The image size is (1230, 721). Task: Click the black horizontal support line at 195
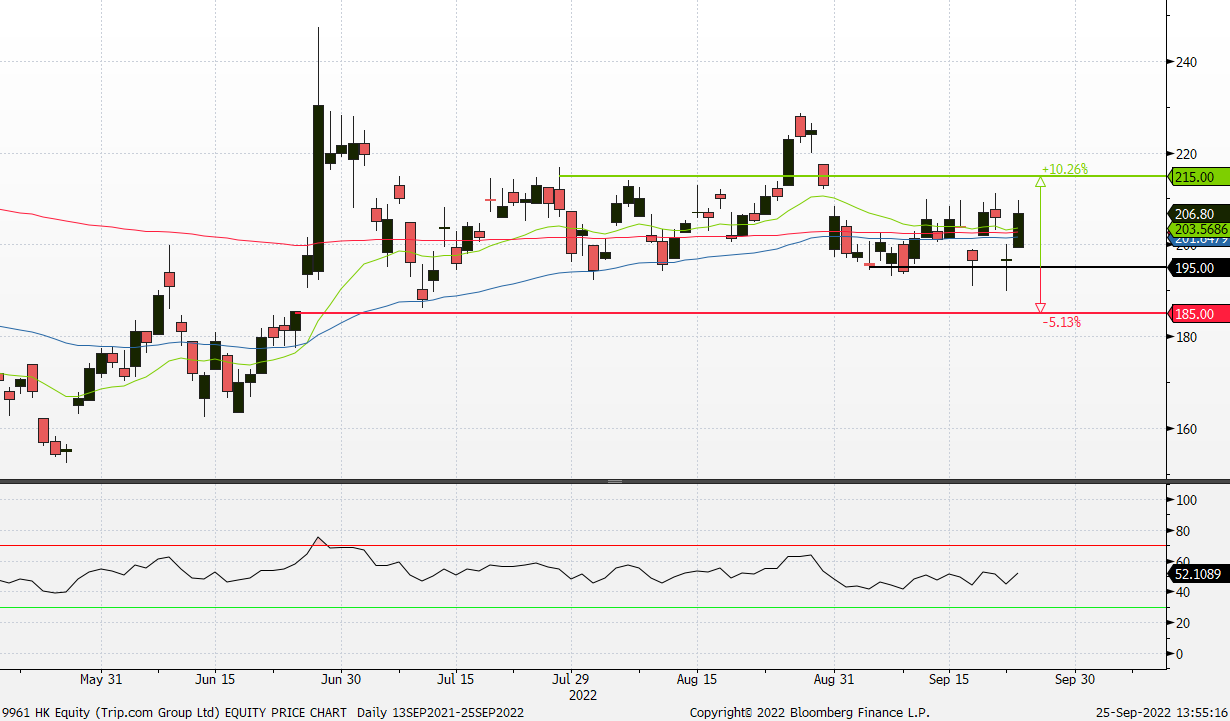tap(1018, 267)
